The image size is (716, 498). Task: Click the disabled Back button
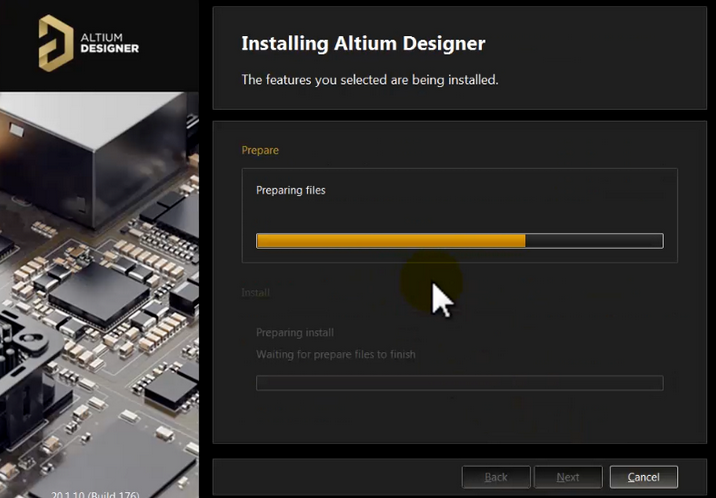click(496, 477)
